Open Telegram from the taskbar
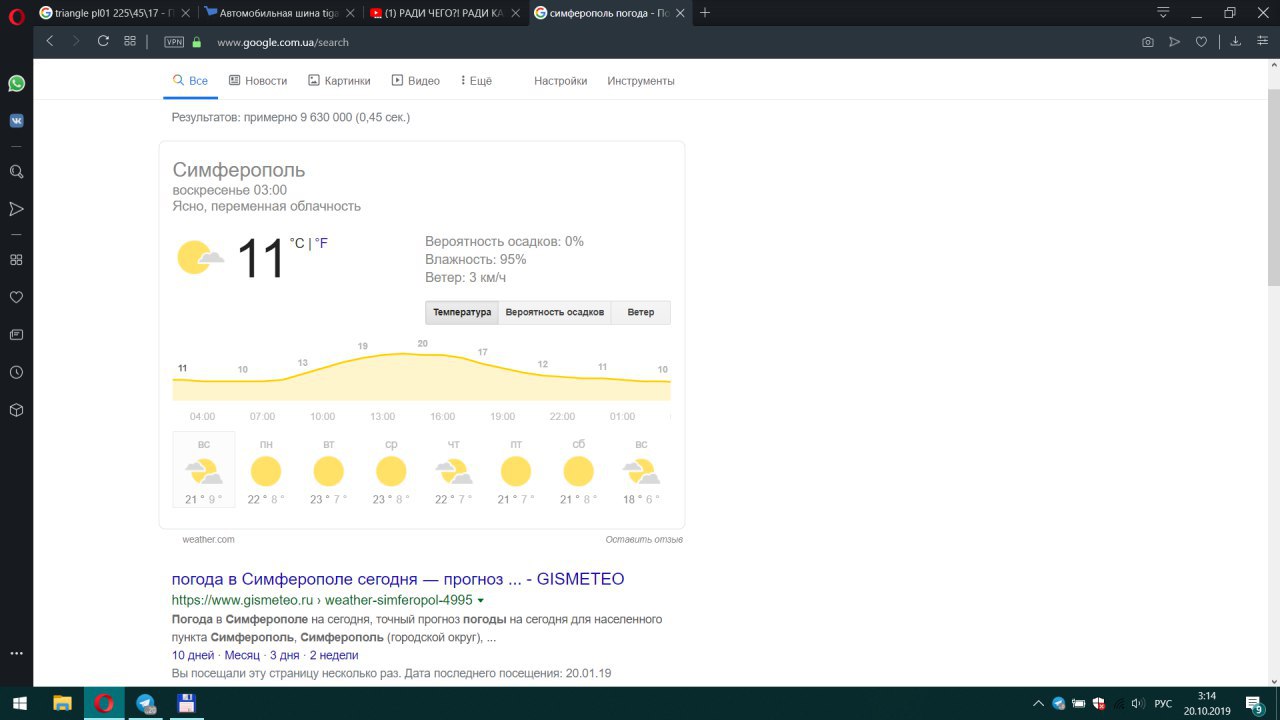This screenshot has height=720, width=1280. pyautogui.click(x=145, y=703)
